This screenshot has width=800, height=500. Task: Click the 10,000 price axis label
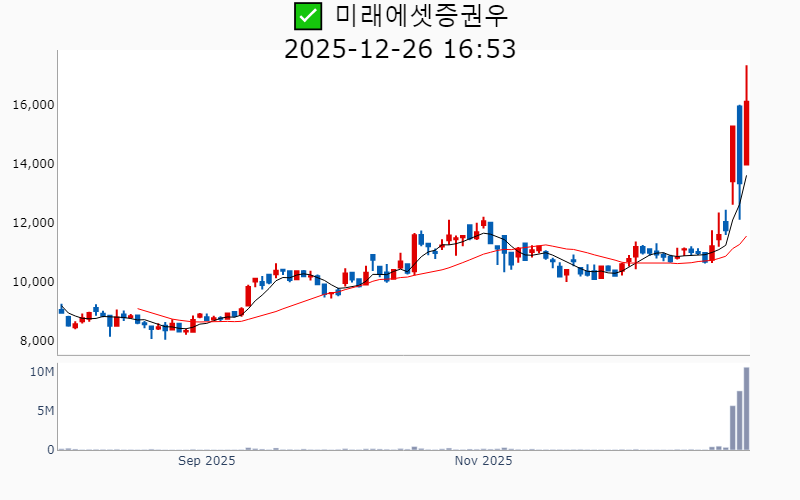[33, 282]
